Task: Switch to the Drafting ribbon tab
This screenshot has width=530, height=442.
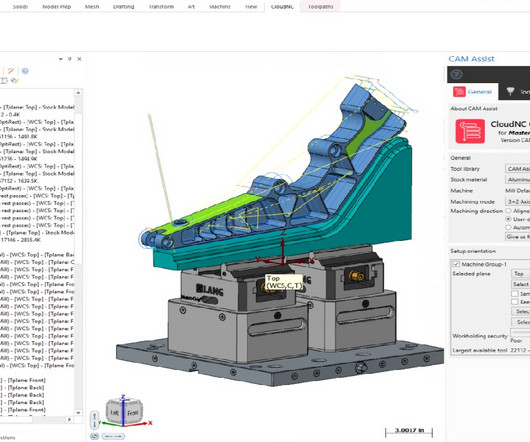Action: click(123, 6)
